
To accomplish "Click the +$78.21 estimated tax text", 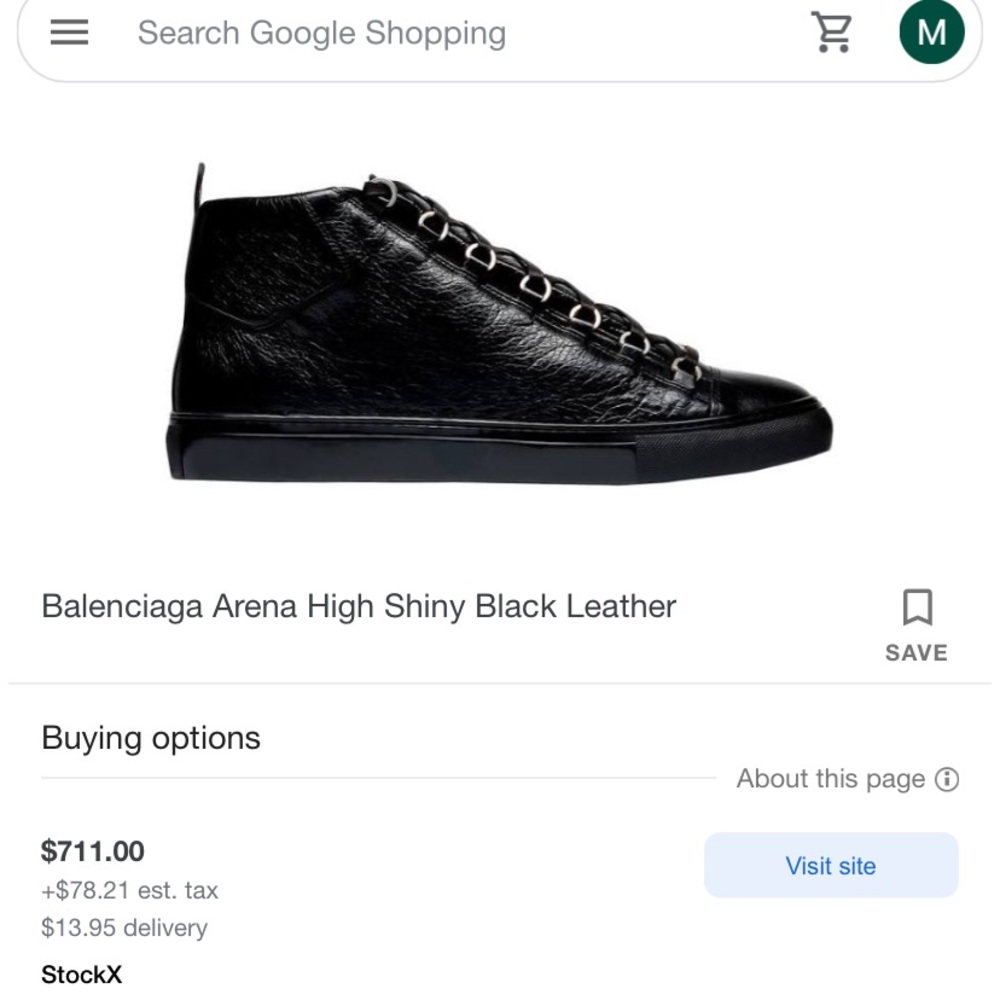I will click(x=131, y=890).
